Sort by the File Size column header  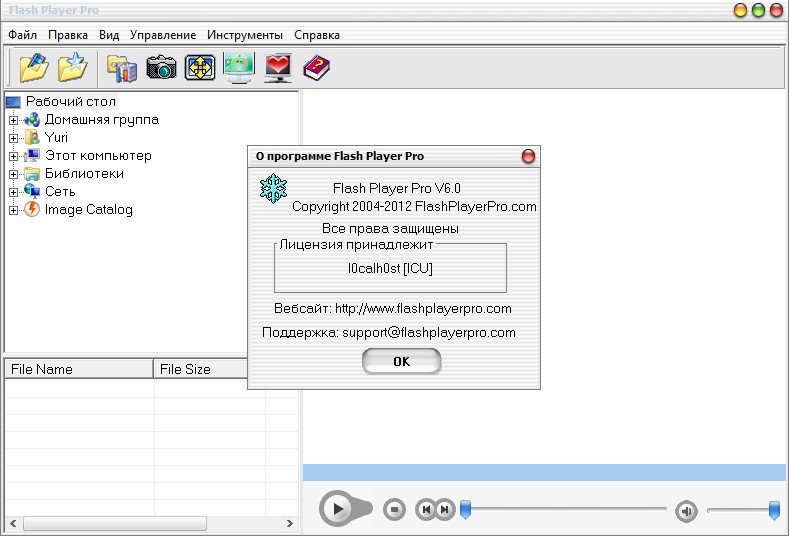[x=201, y=369]
